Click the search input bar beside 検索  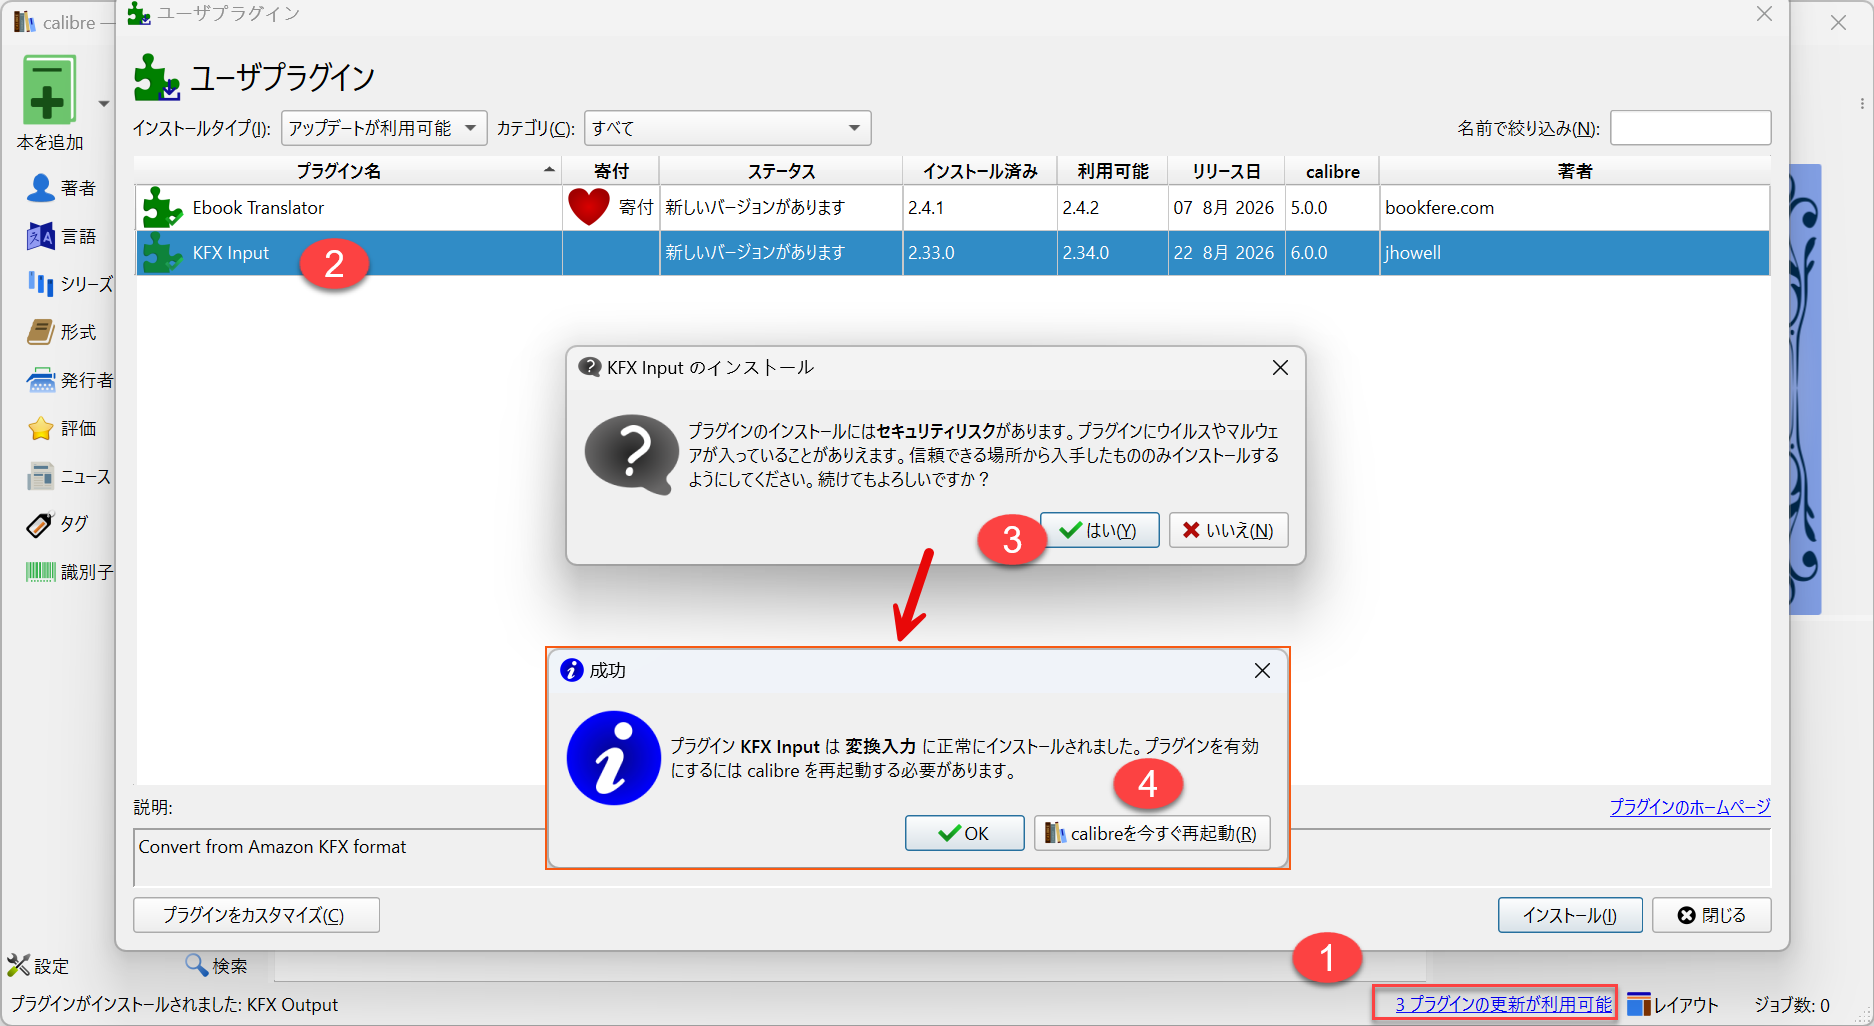850,966
